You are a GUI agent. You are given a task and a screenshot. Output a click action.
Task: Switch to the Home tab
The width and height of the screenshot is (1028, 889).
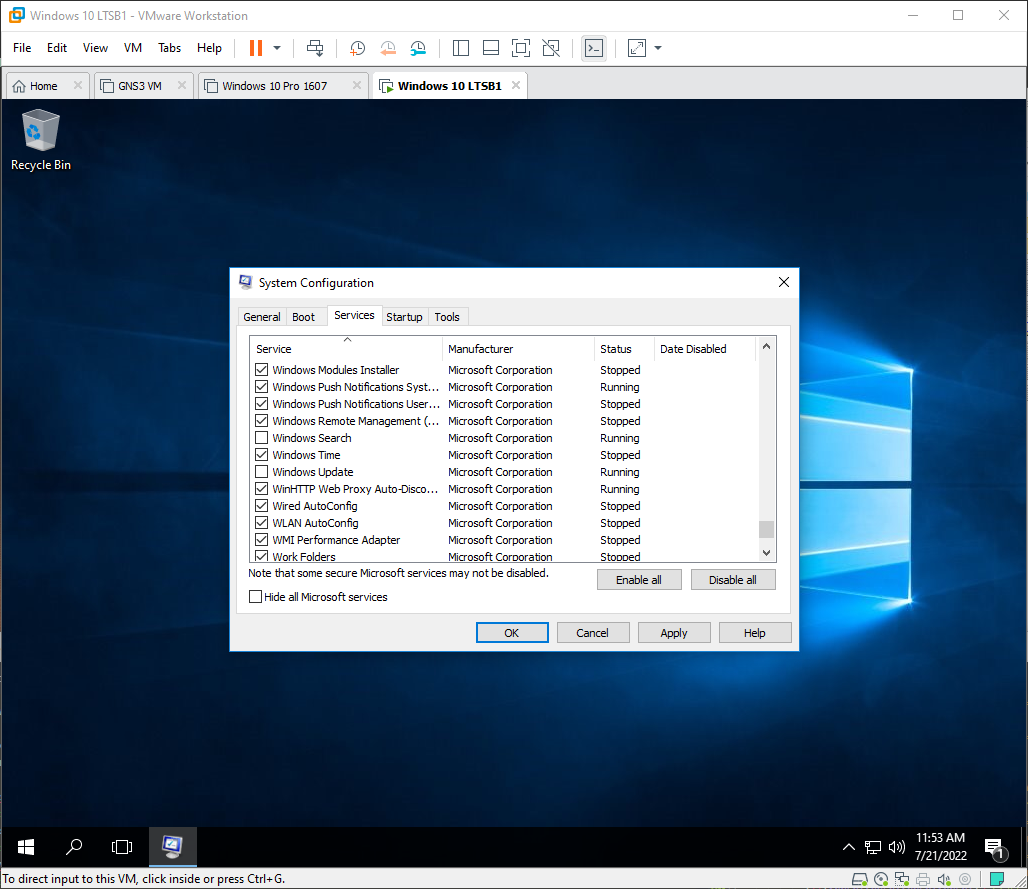click(x=43, y=86)
